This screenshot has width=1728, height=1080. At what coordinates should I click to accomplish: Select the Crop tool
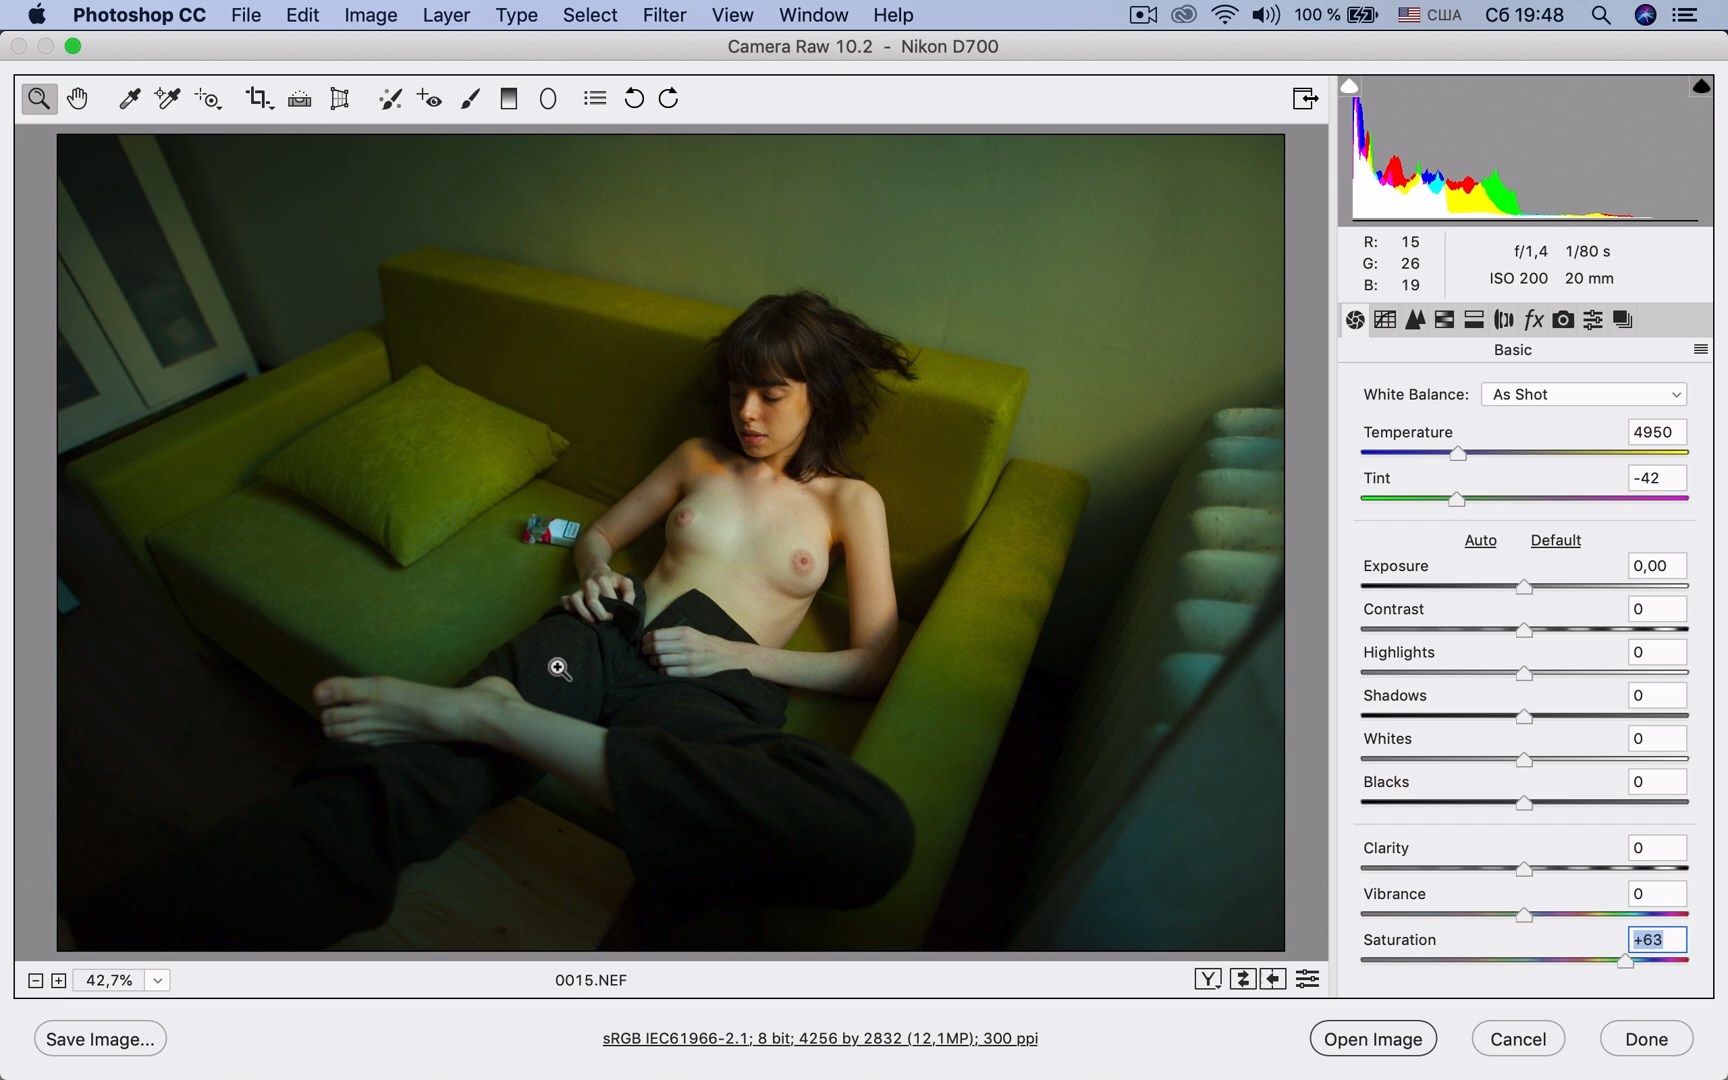pos(258,98)
